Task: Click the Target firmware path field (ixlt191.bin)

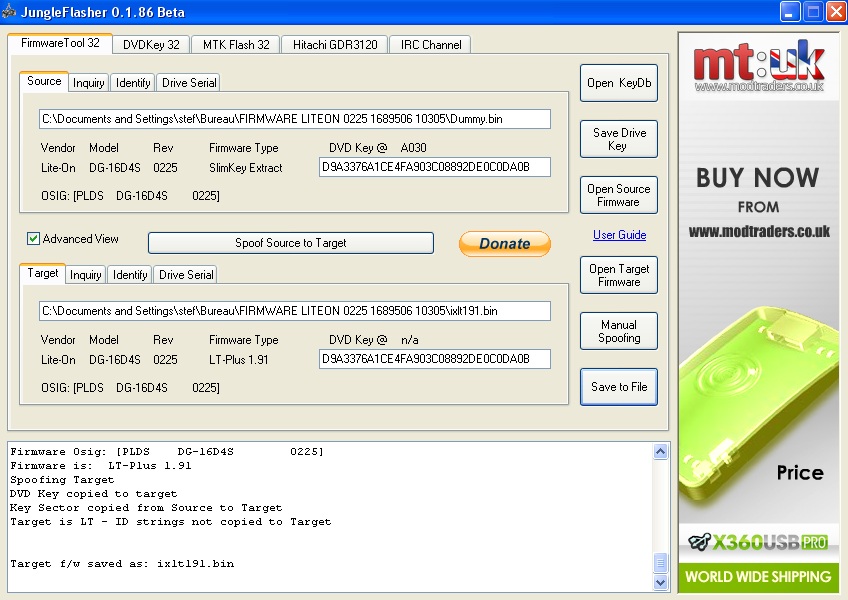Action: tap(295, 311)
